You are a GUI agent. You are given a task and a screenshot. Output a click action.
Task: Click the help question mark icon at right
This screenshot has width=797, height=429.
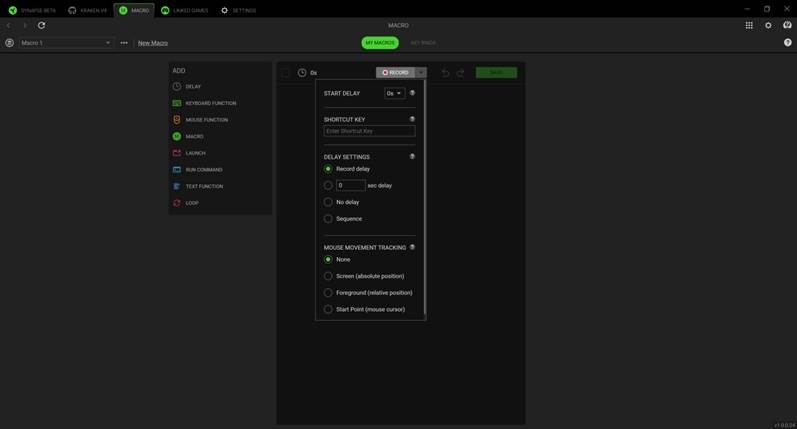(787, 43)
